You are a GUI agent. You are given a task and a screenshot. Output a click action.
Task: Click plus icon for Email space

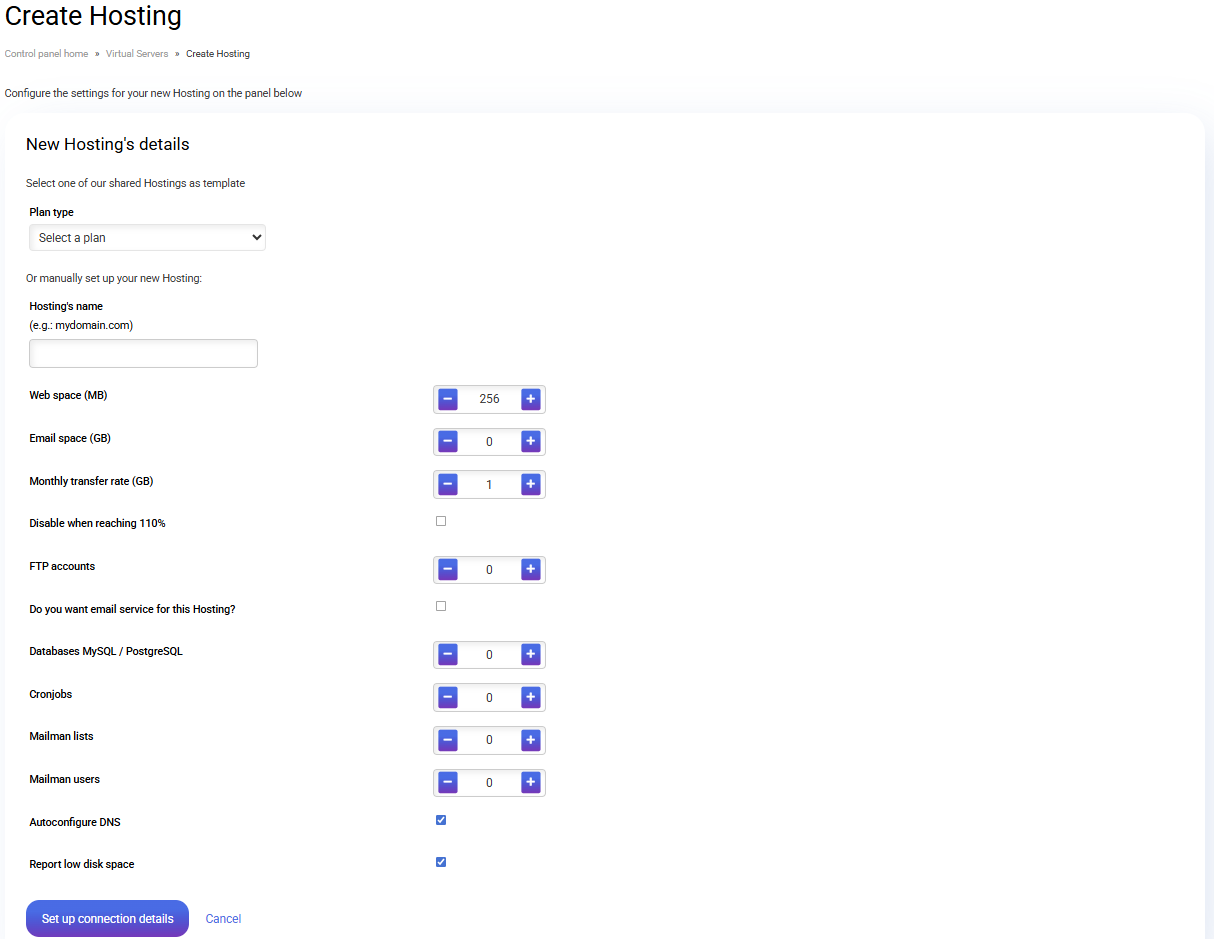(530, 441)
